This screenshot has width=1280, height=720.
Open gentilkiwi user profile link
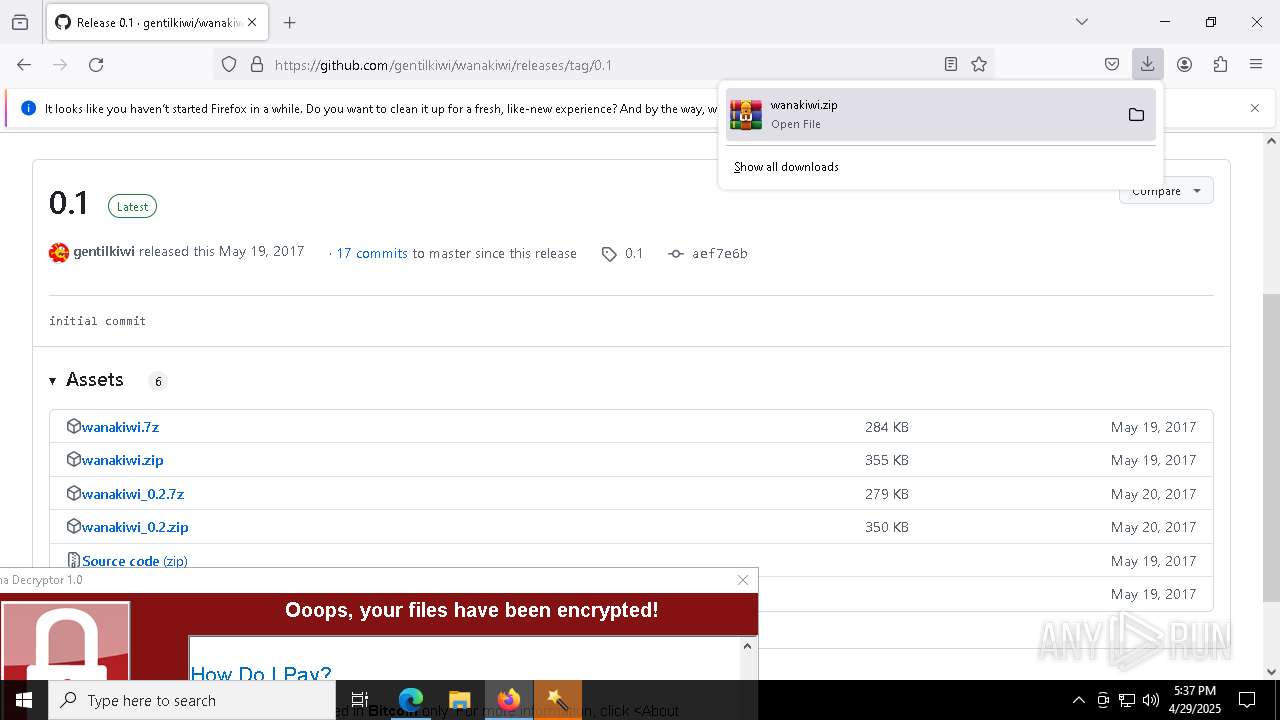click(x=104, y=252)
